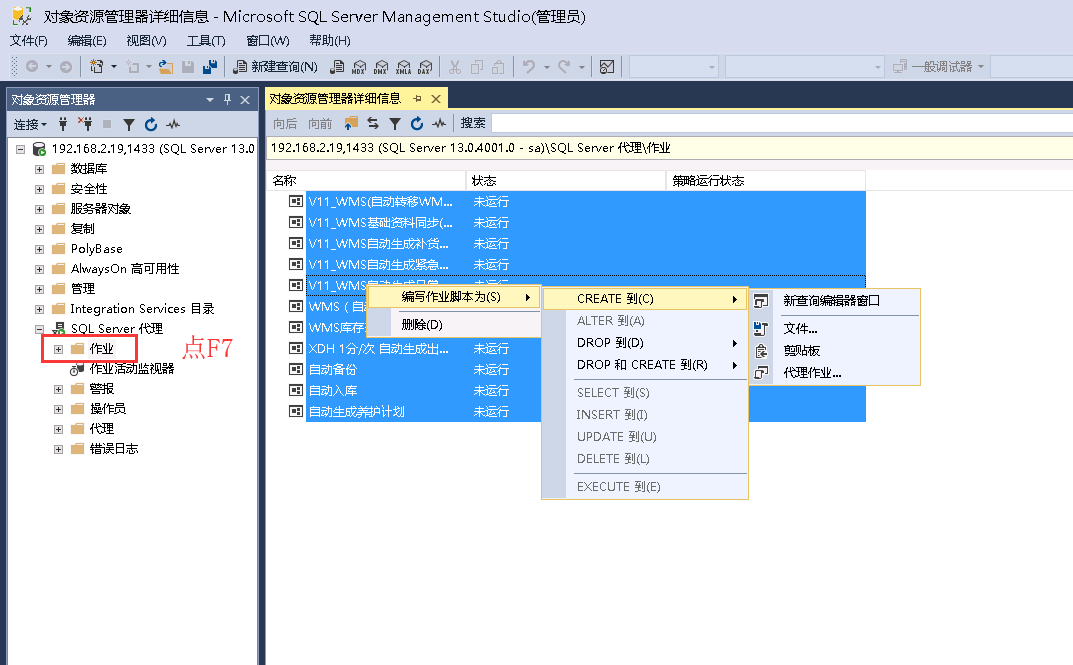The image size is (1073, 665).
Task: Click the DMX query icon in toolbar
Action: click(381, 66)
